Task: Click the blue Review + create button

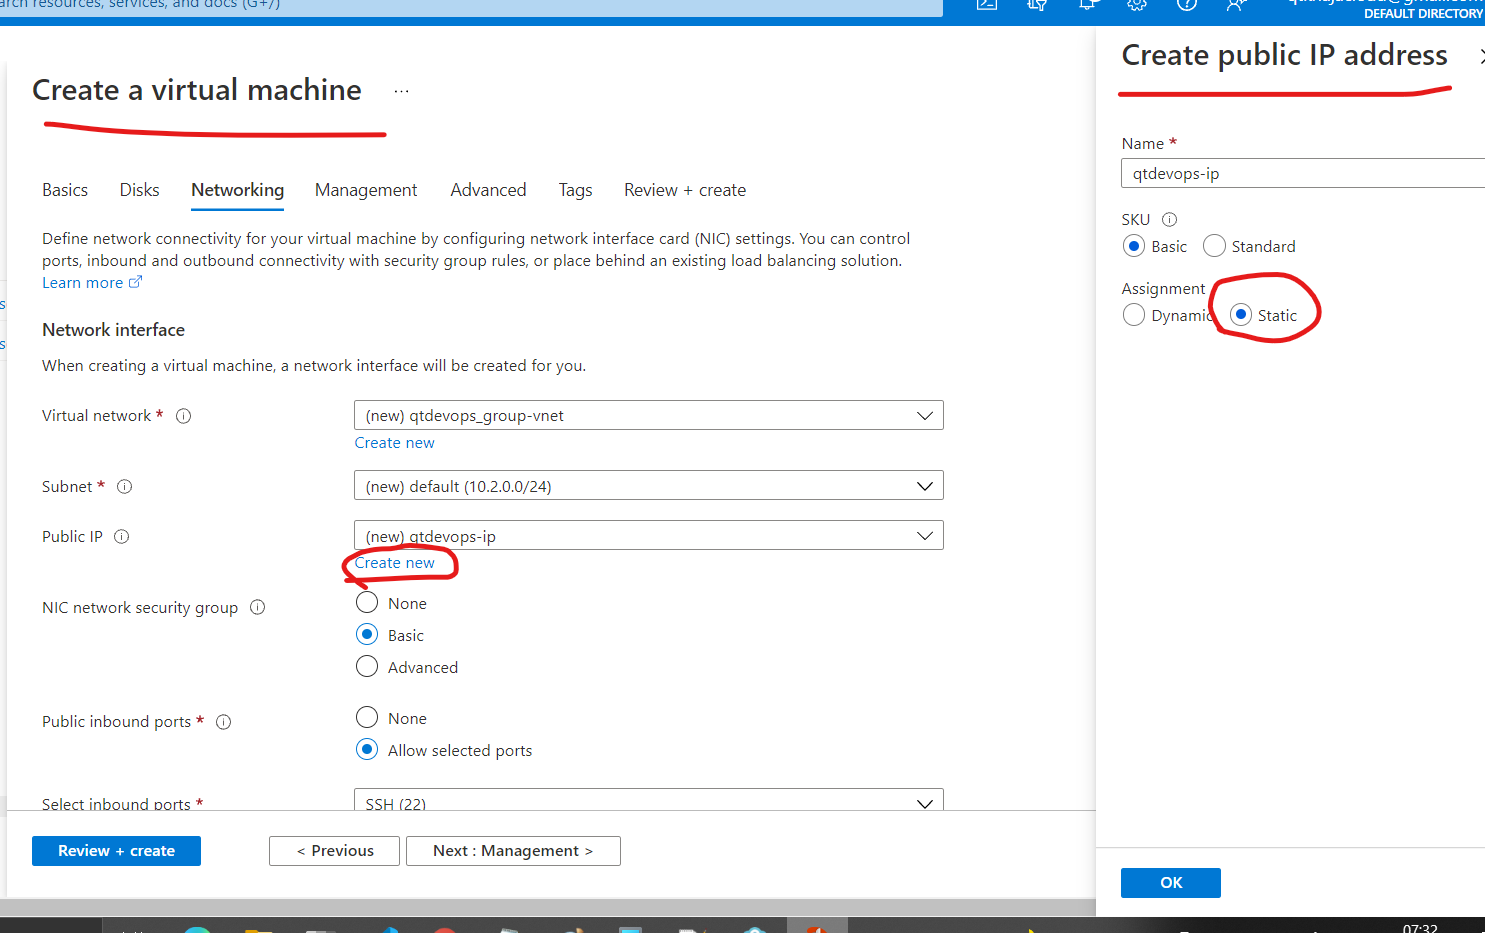Action: coord(116,851)
